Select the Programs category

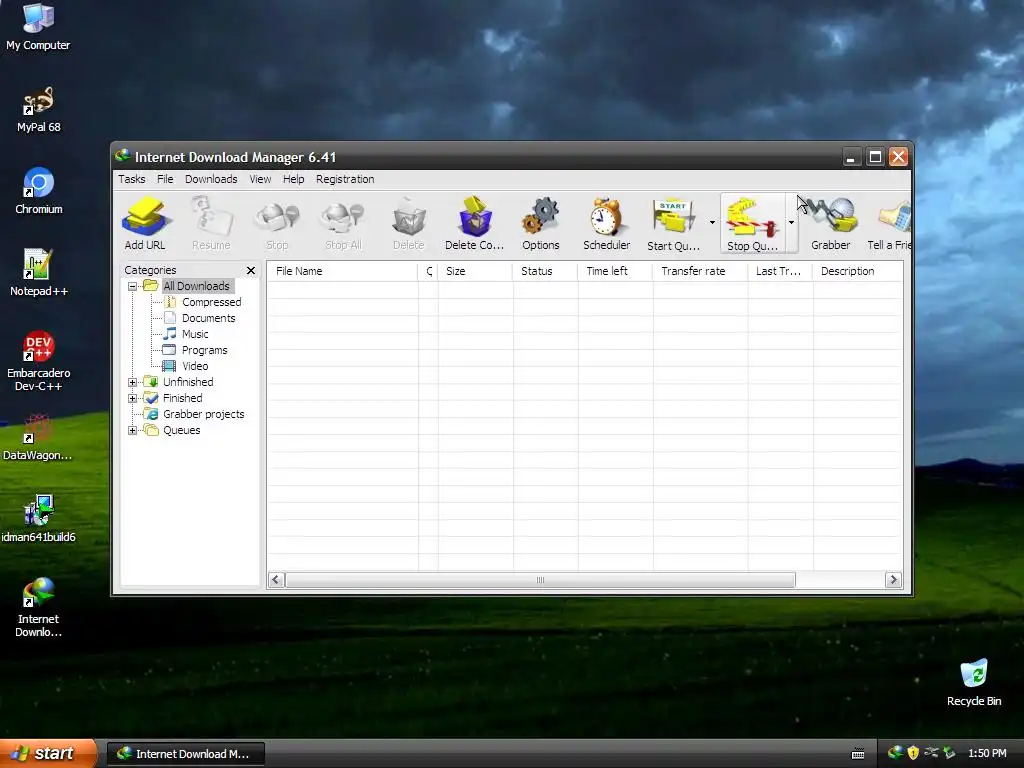tap(204, 350)
